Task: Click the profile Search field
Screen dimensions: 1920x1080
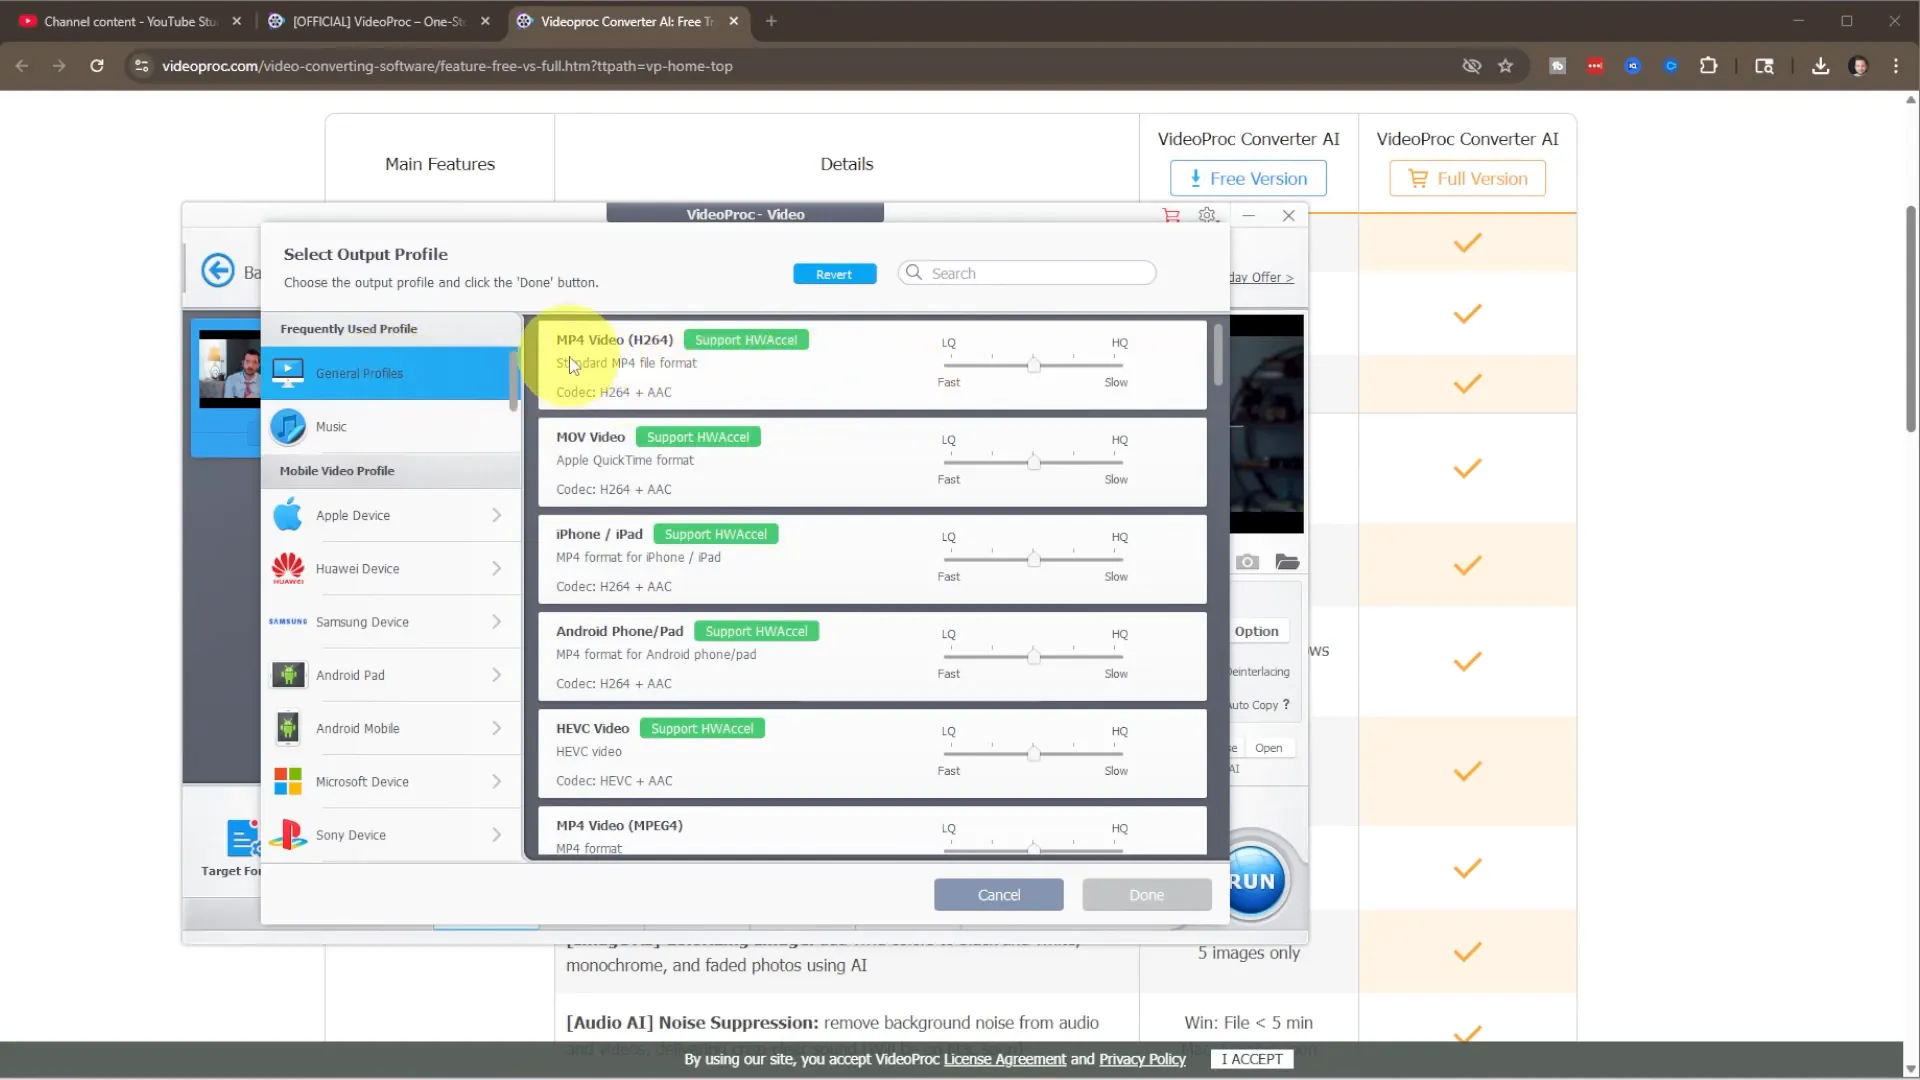Action: click(1027, 273)
